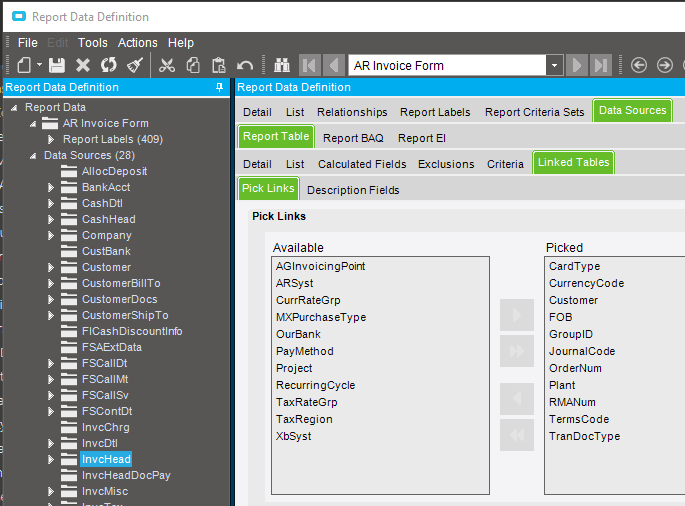Open the Actions menu
685x506 pixels.
coord(138,43)
